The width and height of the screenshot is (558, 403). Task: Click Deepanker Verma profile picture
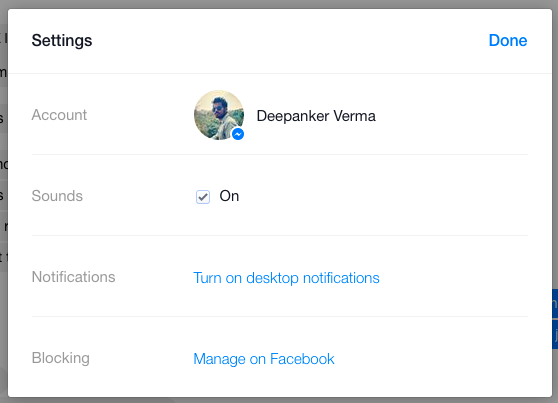click(x=219, y=115)
